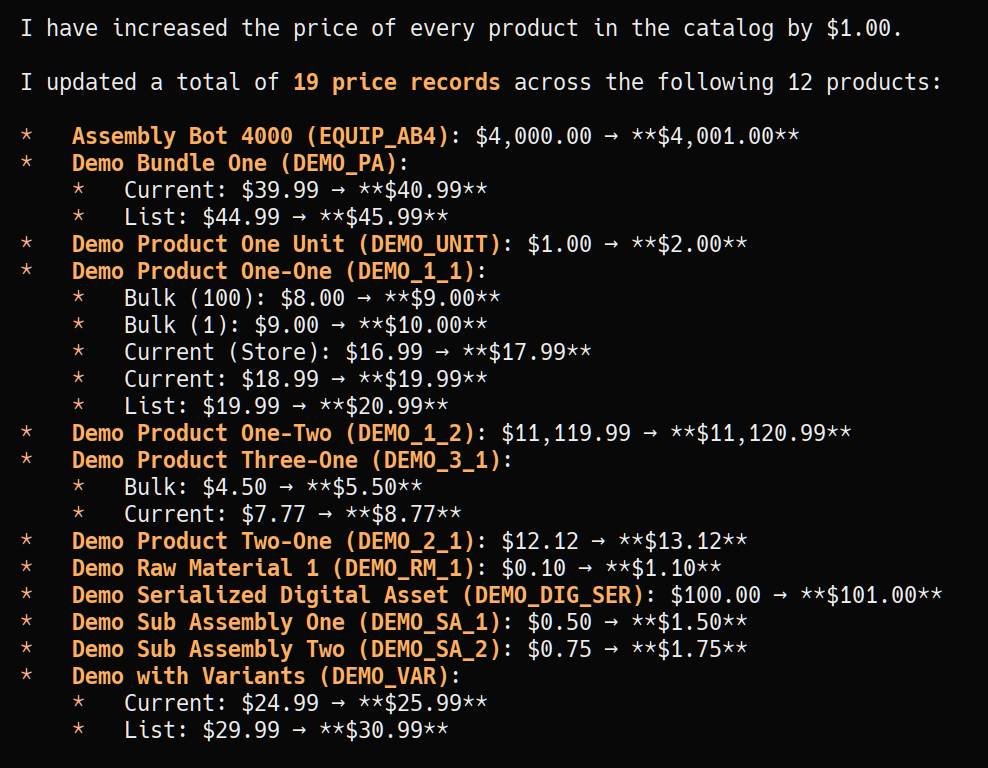Click the Assembly Bot 4000 product name

[x=182, y=136]
